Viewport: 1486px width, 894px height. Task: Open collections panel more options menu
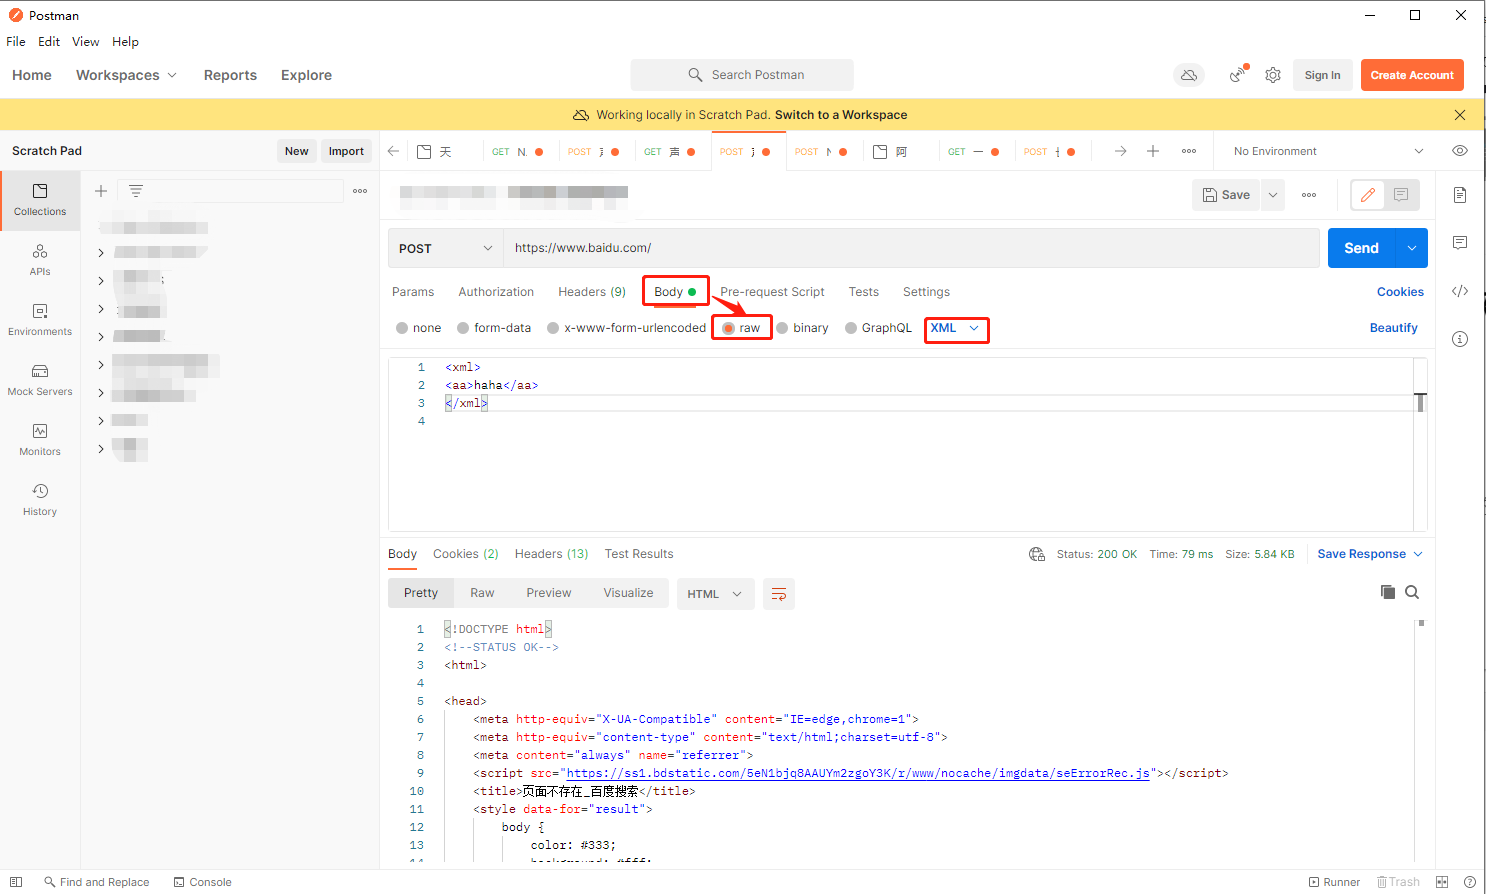coord(360,191)
